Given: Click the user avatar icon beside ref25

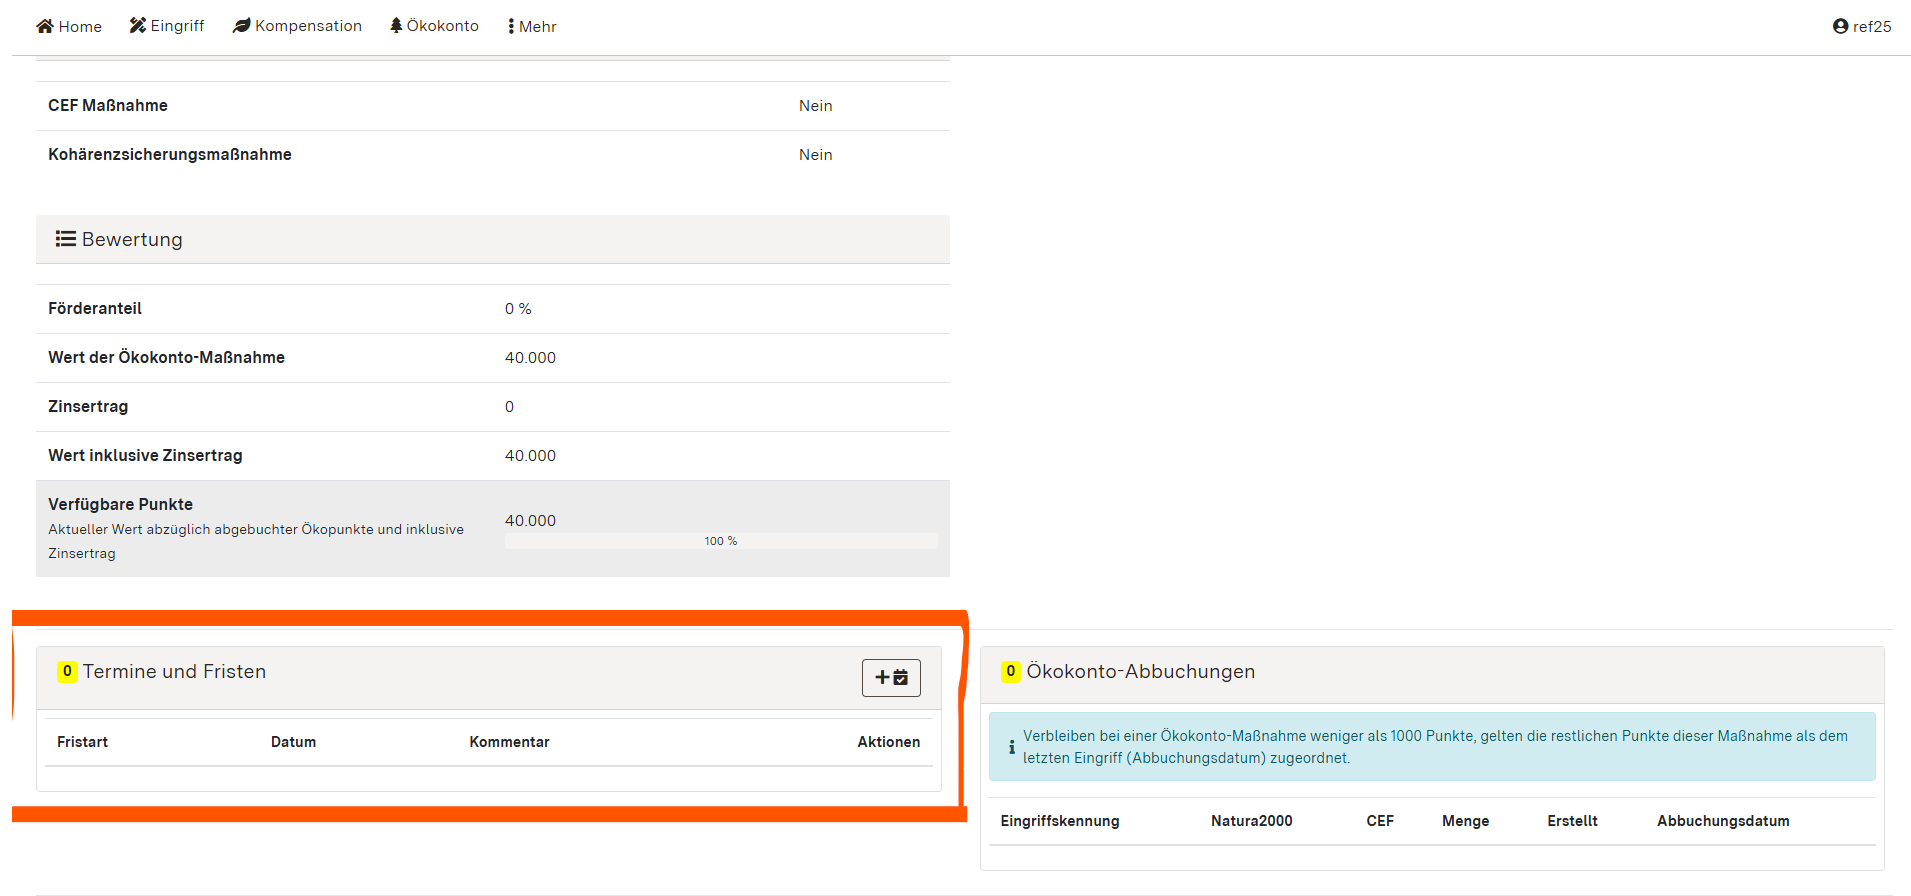Looking at the screenshot, I should pyautogui.click(x=1840, y=26).
